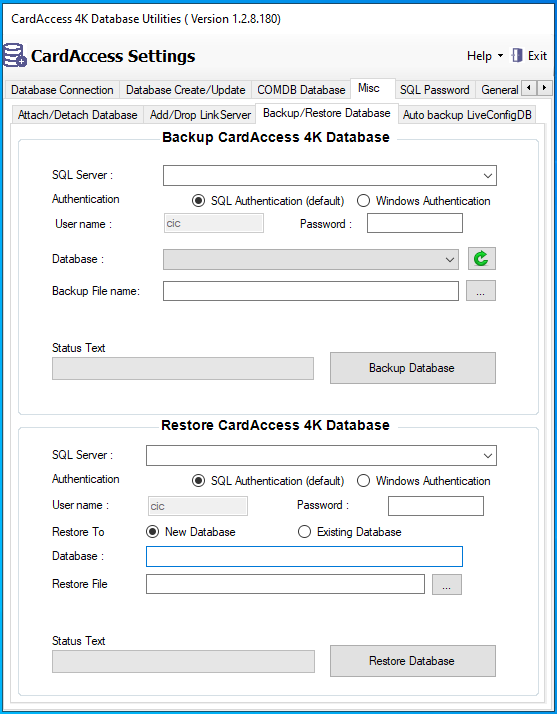Click the Restore CardAccess 4K Database heading

pos(276,425)
